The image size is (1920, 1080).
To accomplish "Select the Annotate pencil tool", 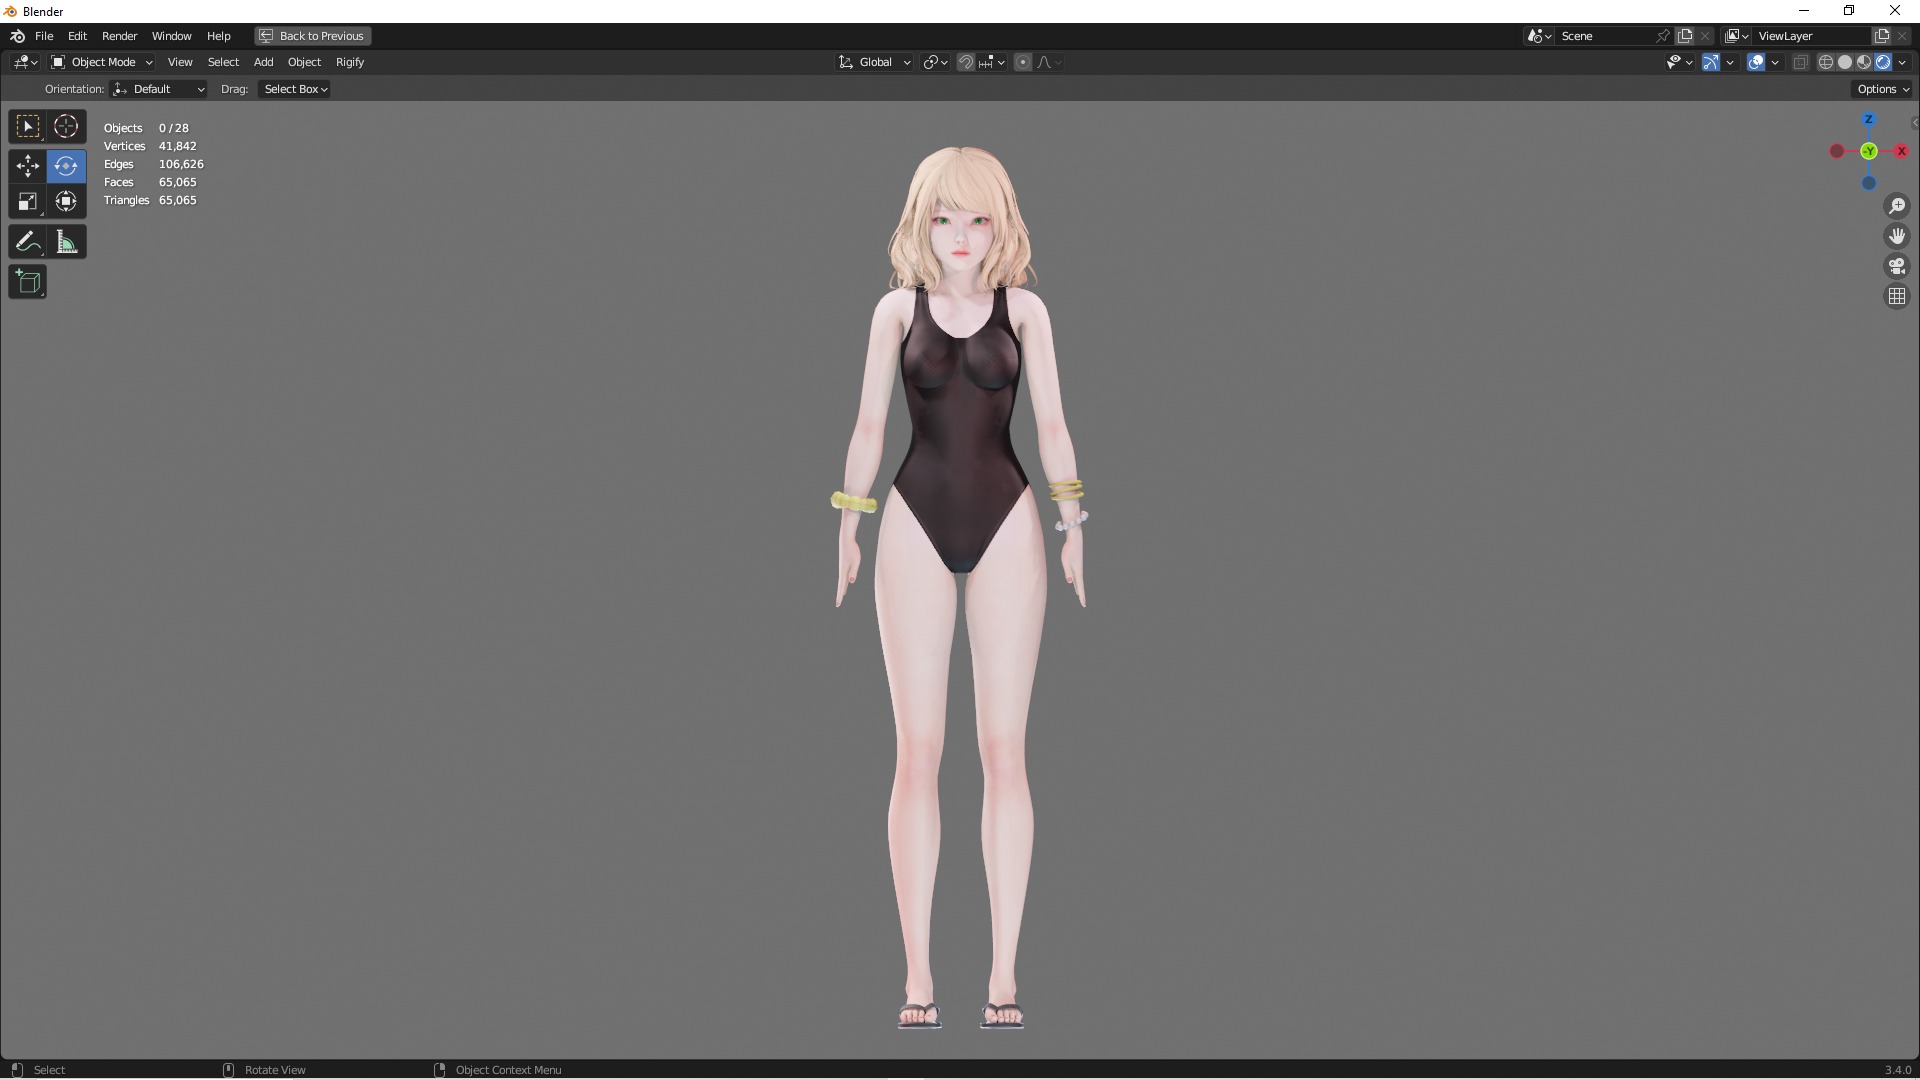I will [x=28, y=242].
